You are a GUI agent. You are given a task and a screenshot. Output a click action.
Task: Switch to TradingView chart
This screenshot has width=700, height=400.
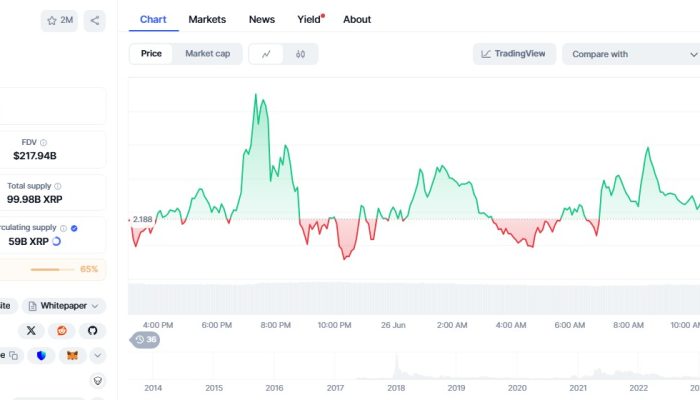(514, 54)
